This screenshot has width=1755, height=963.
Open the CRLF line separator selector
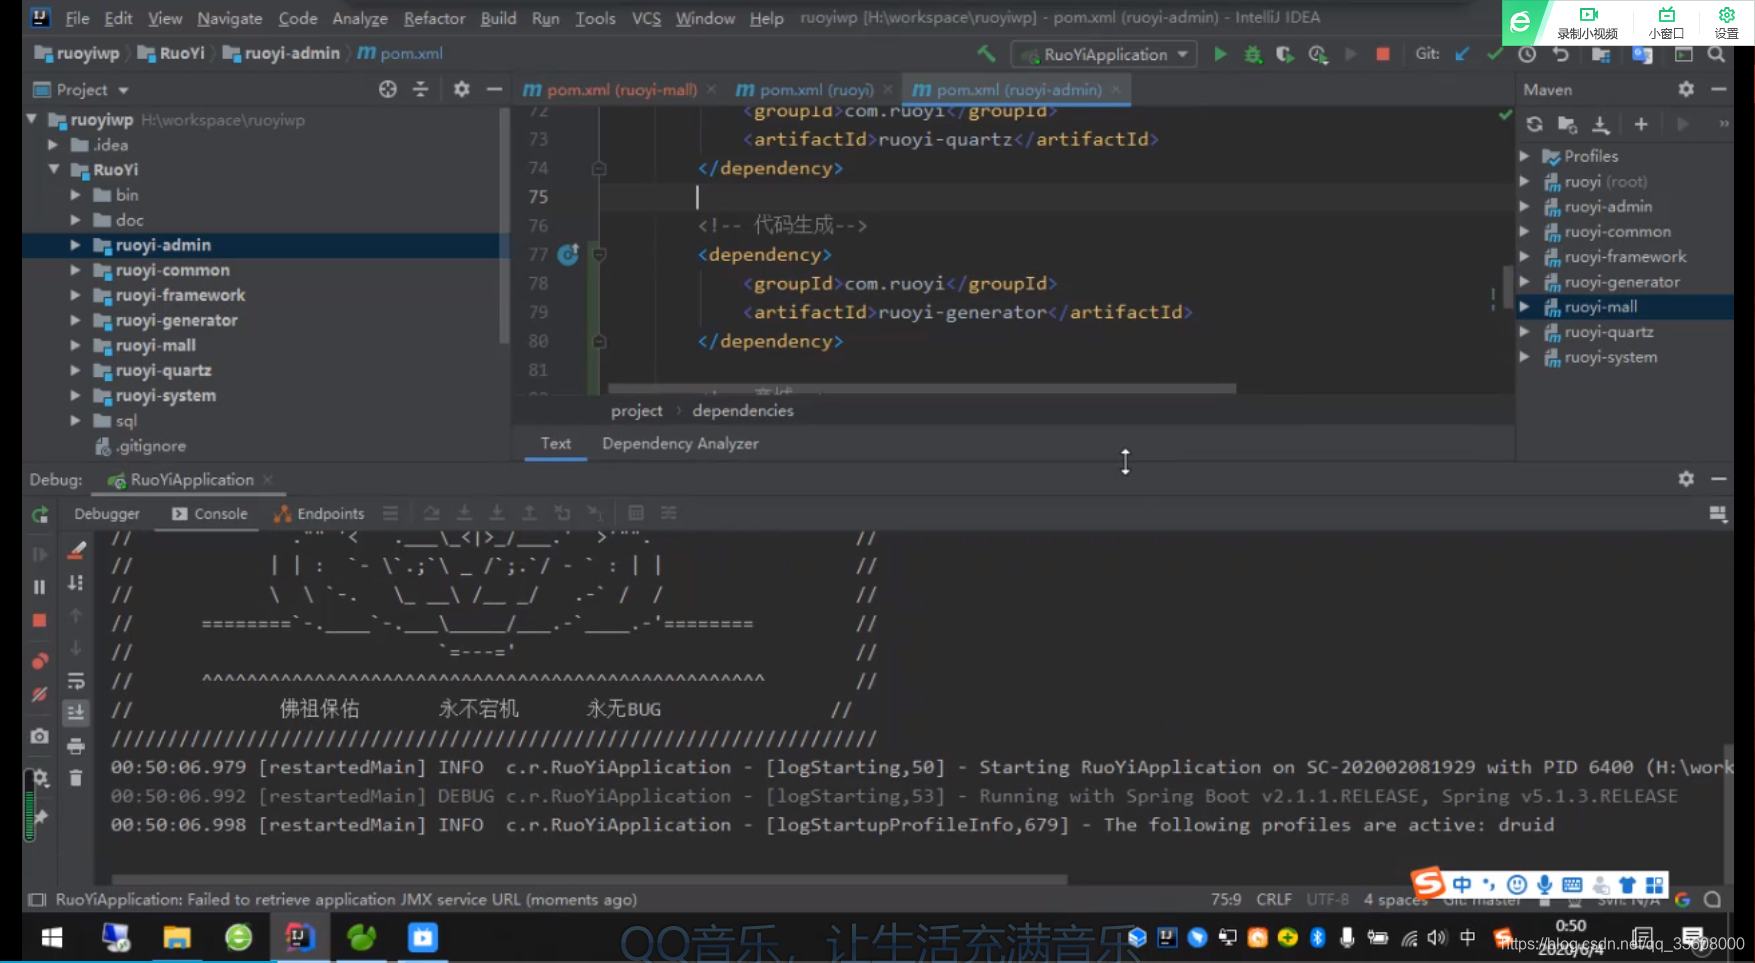(1274, 899)
